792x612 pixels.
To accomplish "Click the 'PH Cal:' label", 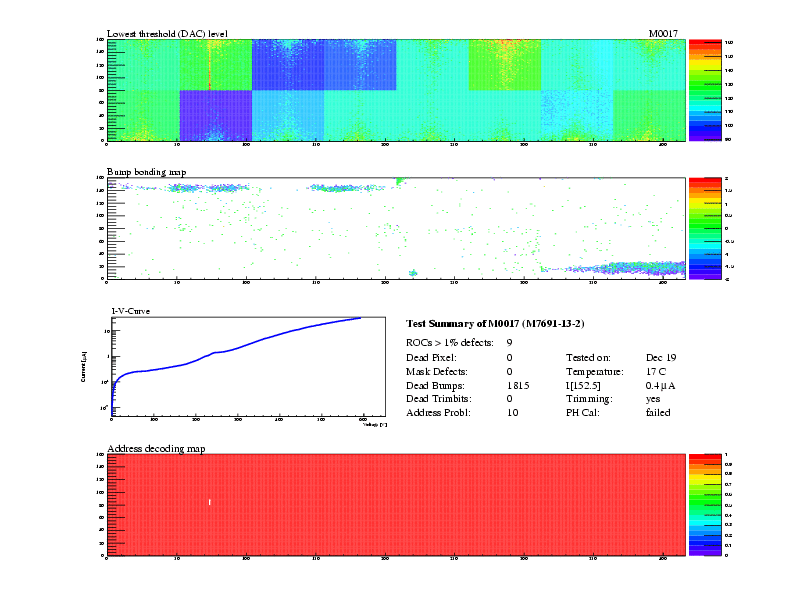I will (x=582, y=413).
